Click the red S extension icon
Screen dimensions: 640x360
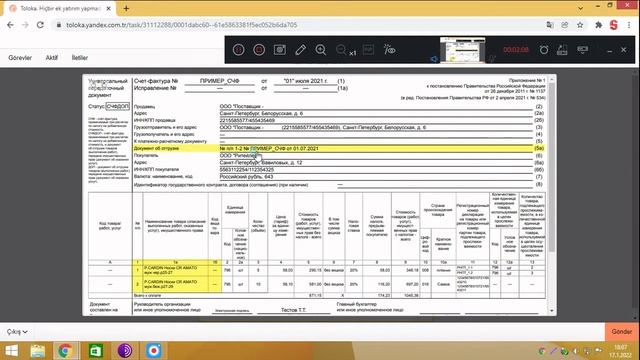pyautogui.click(x=613, y=25)
